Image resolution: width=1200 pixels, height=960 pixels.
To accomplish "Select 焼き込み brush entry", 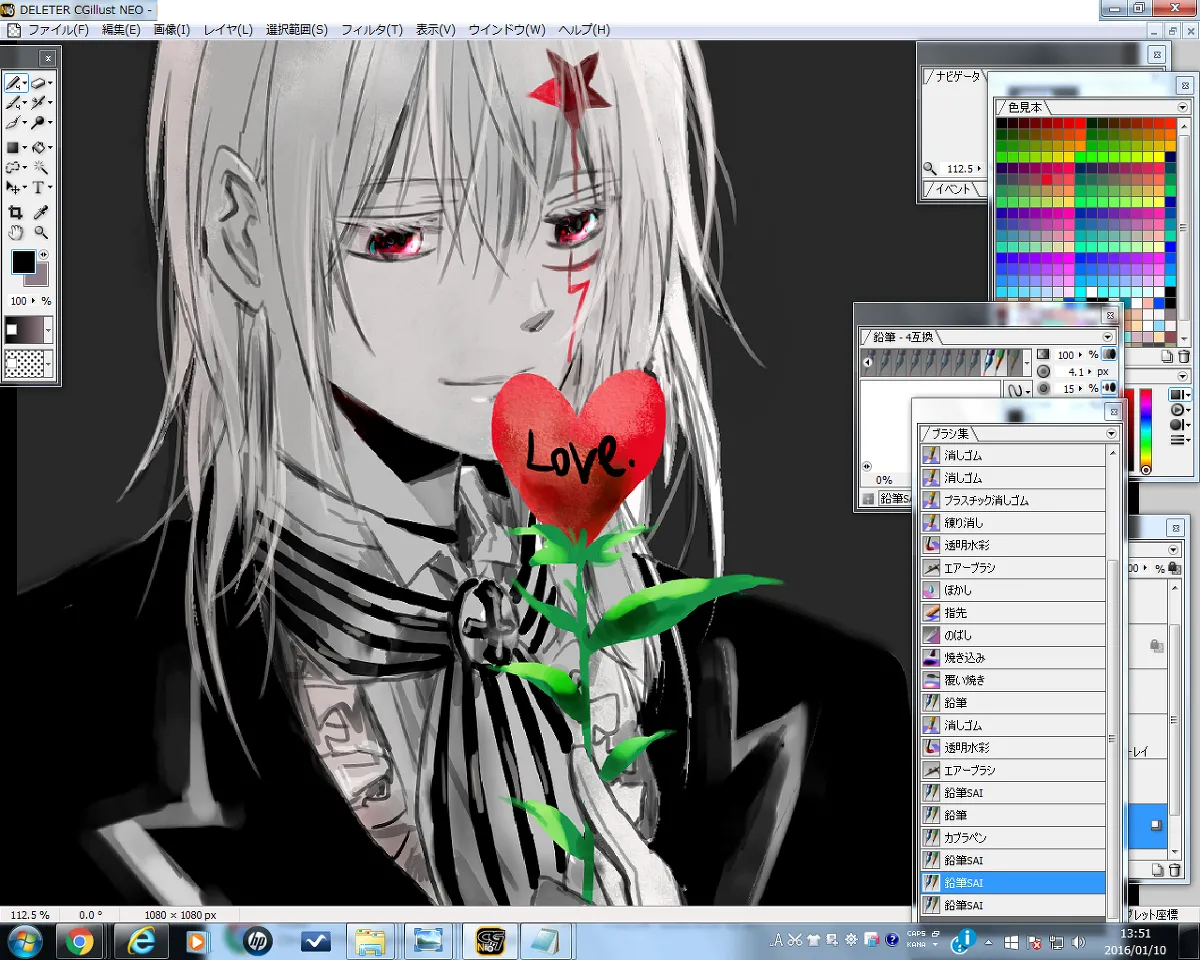I will [x=1013, y=658].
